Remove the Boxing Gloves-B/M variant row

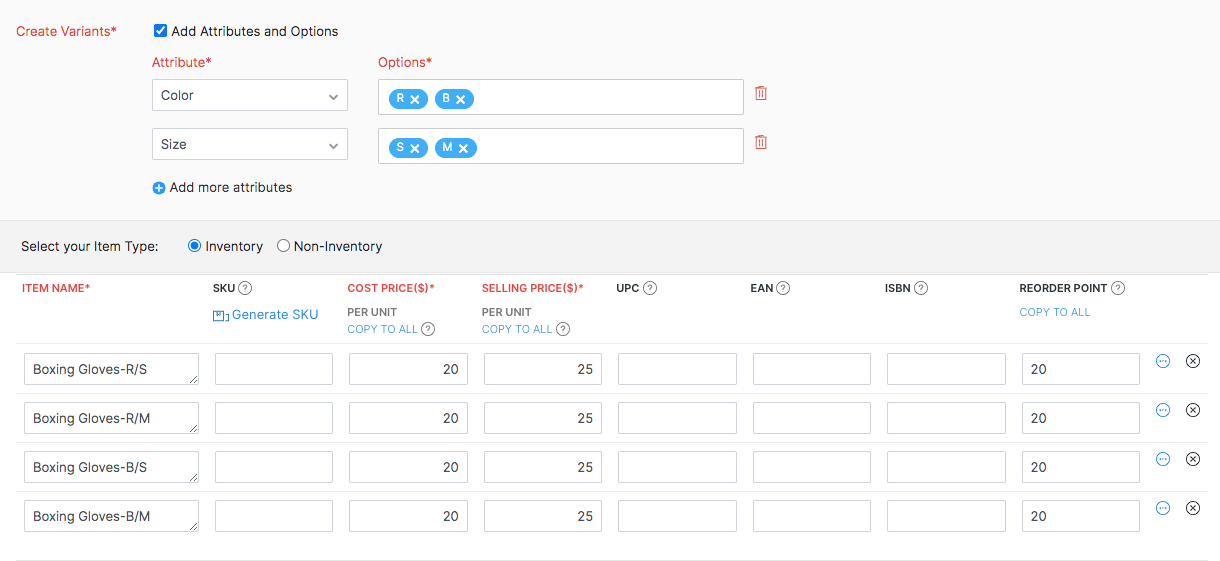tap(1192, 508)
